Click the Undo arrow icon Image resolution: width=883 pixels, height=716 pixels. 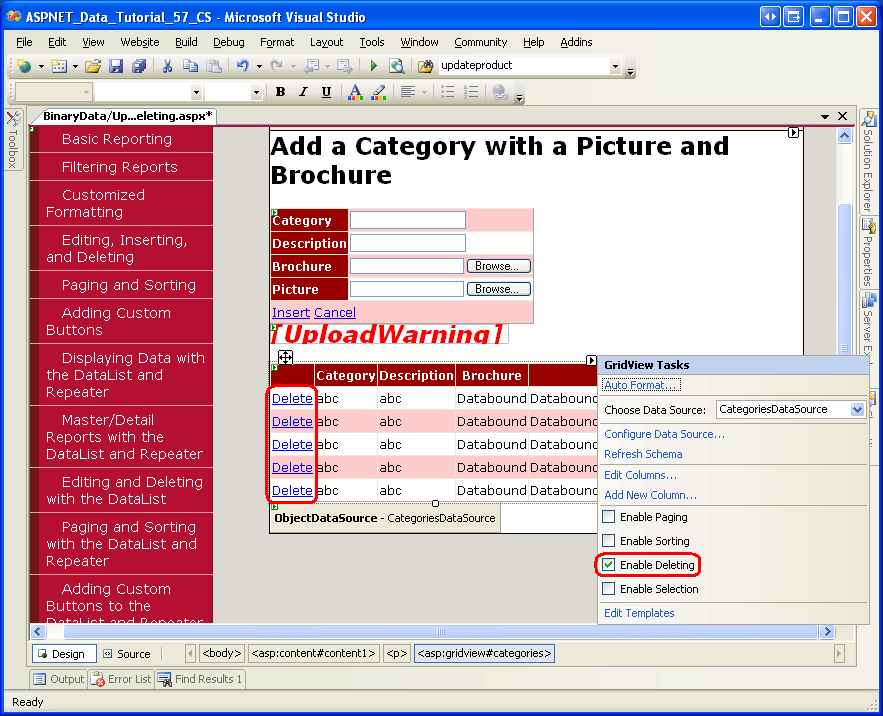(242, 66)
